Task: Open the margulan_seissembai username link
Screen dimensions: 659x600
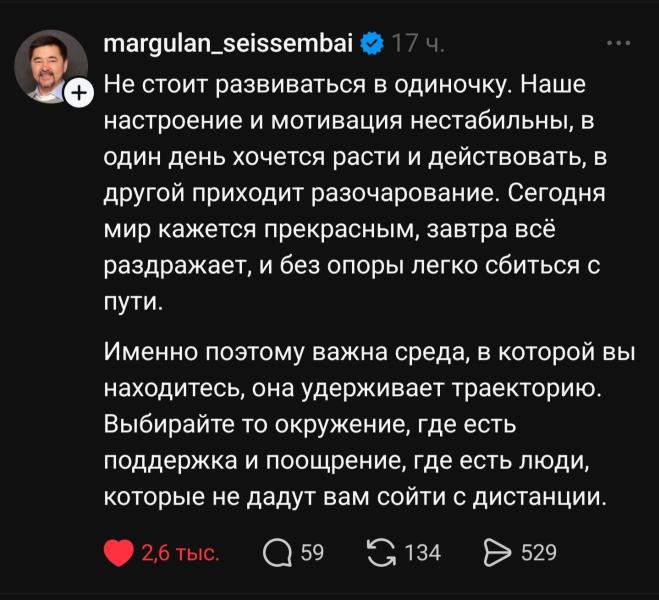Action: 230,45
